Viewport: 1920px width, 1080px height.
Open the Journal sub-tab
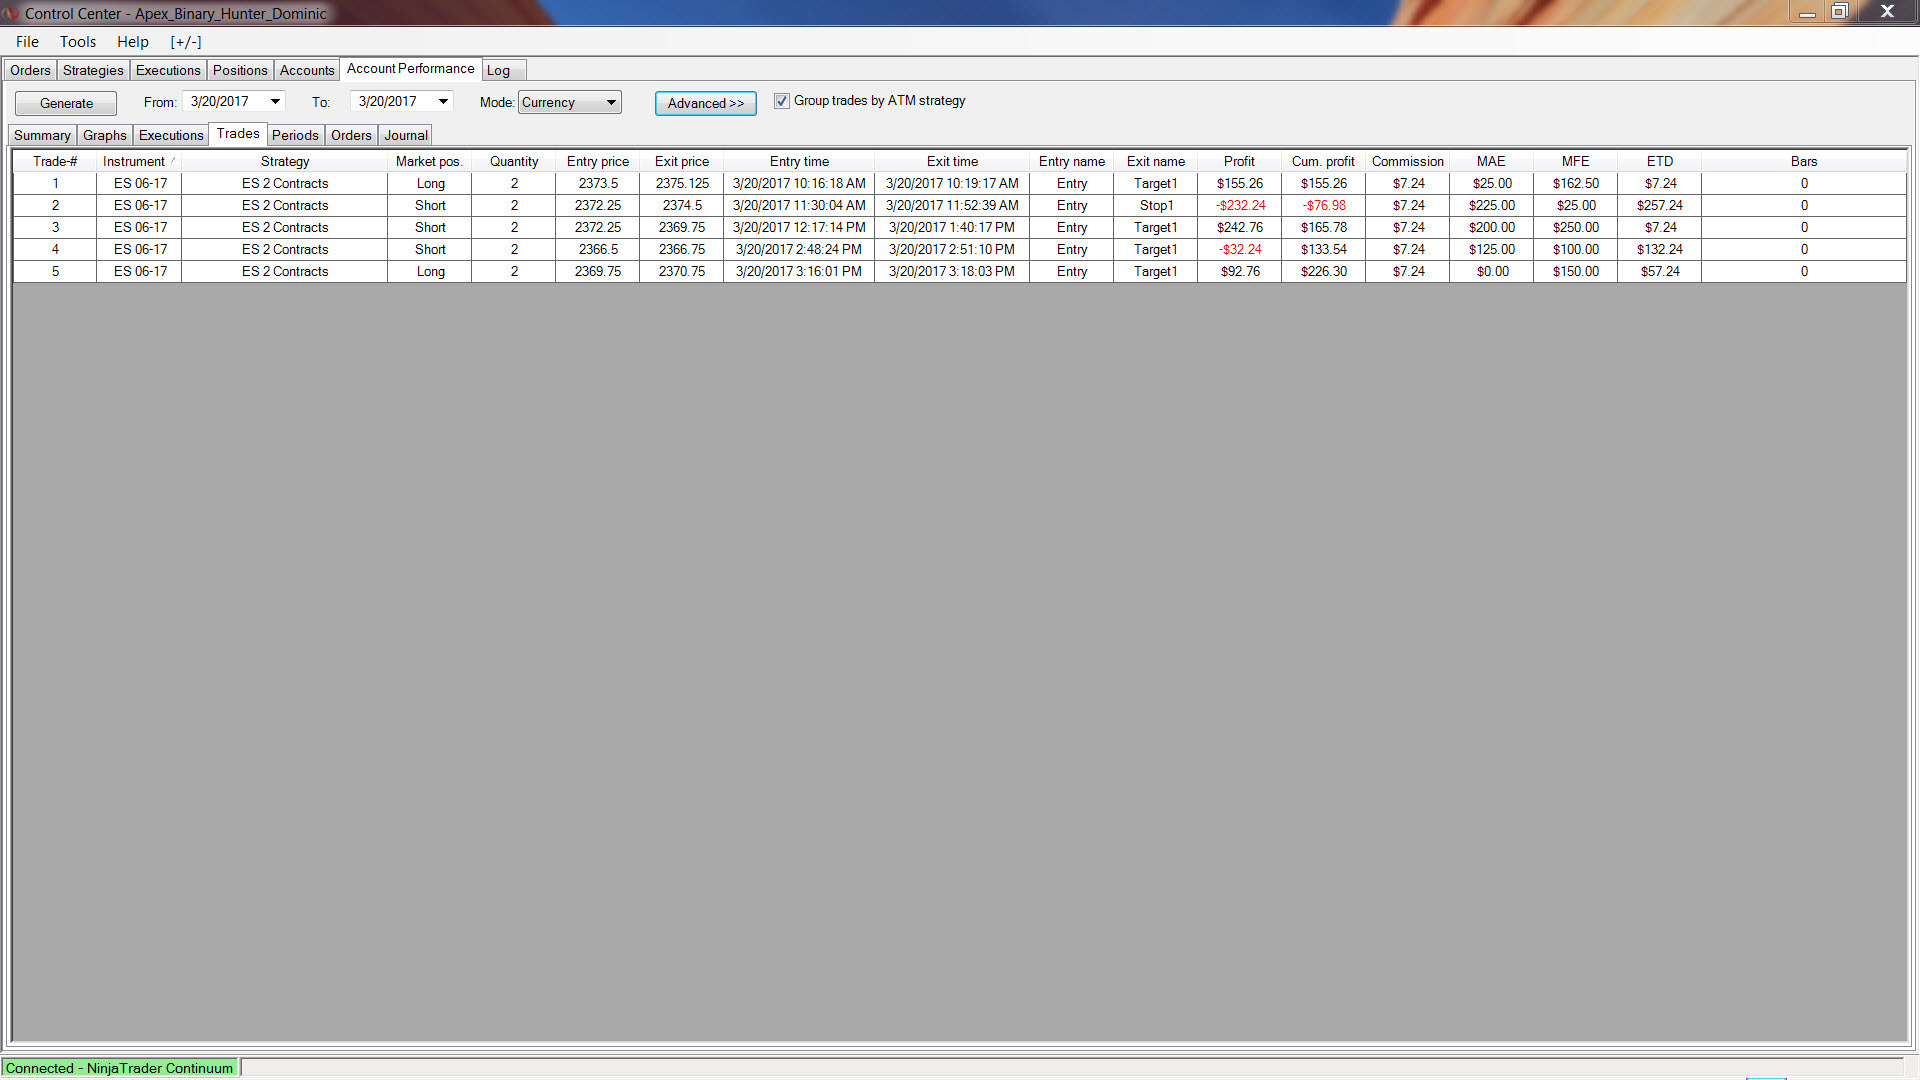tap(406, 135)
